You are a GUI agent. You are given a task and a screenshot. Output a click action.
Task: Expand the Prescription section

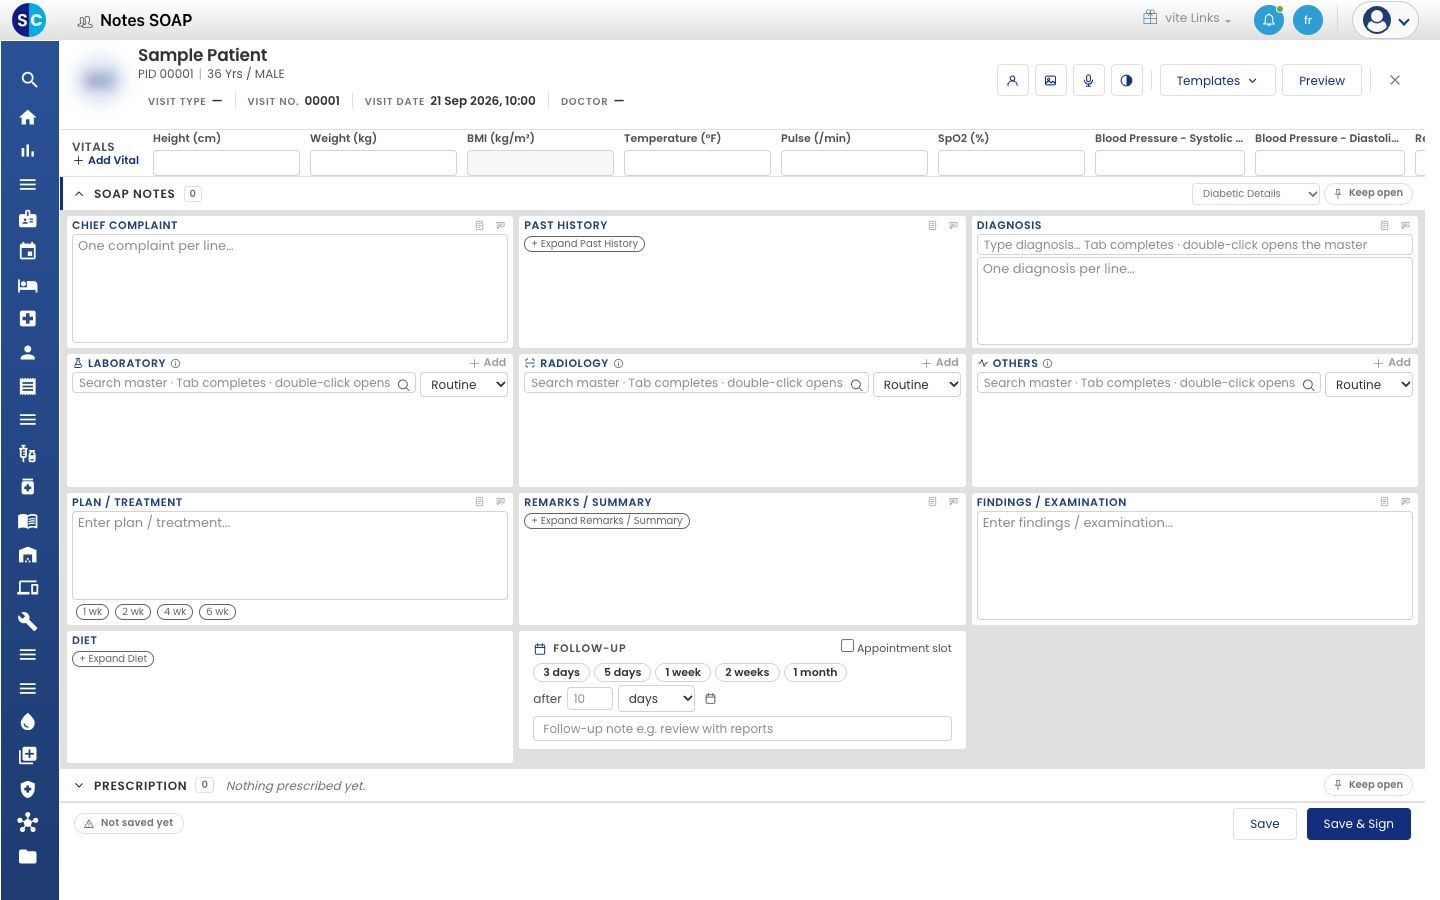79,786
